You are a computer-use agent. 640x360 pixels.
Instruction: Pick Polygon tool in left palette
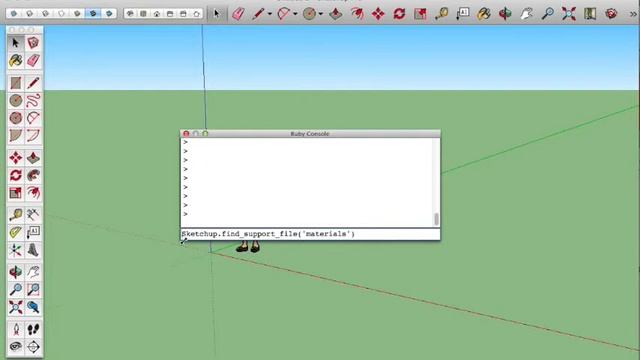[x=16, y=118]
